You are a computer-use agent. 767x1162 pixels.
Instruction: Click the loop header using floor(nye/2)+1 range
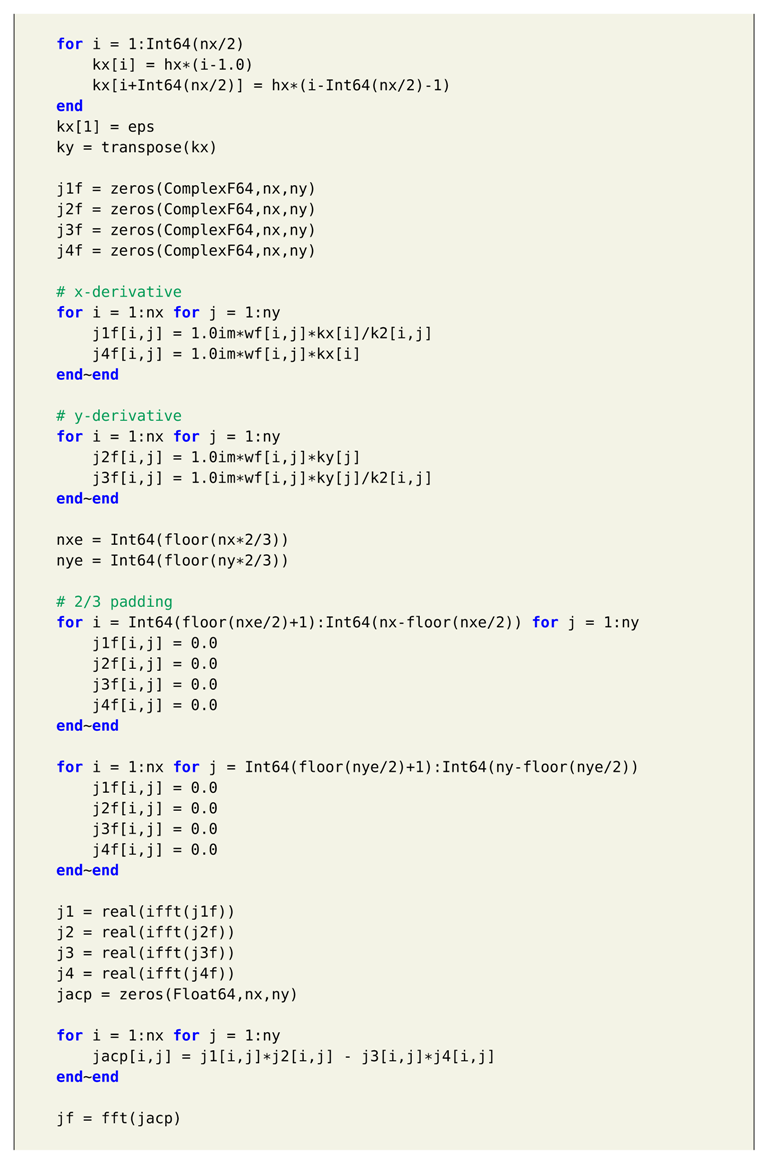pyautogui.click(x=347, y=767)
